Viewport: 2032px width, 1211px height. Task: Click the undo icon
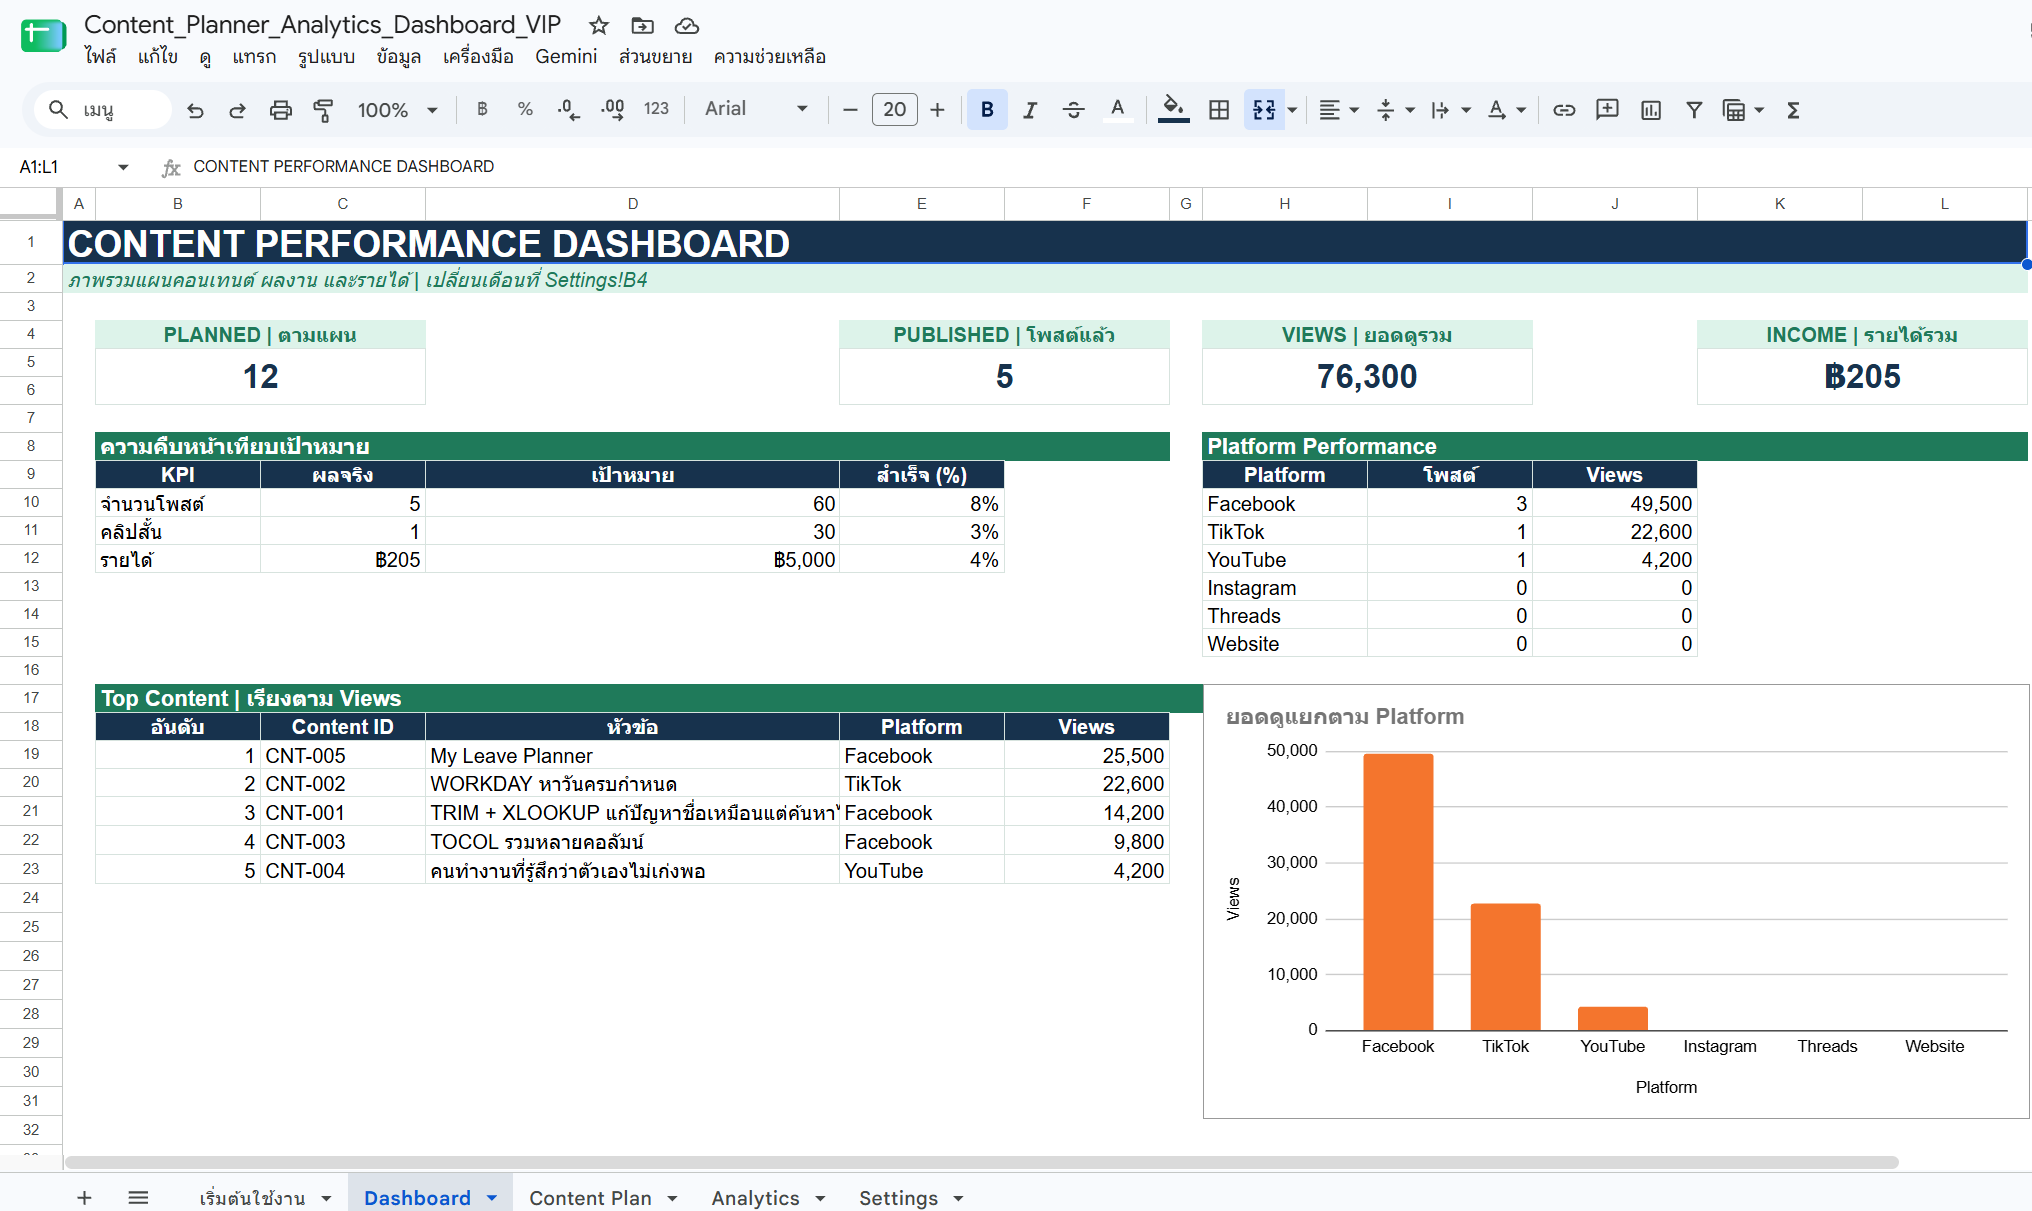click(195, 110)
